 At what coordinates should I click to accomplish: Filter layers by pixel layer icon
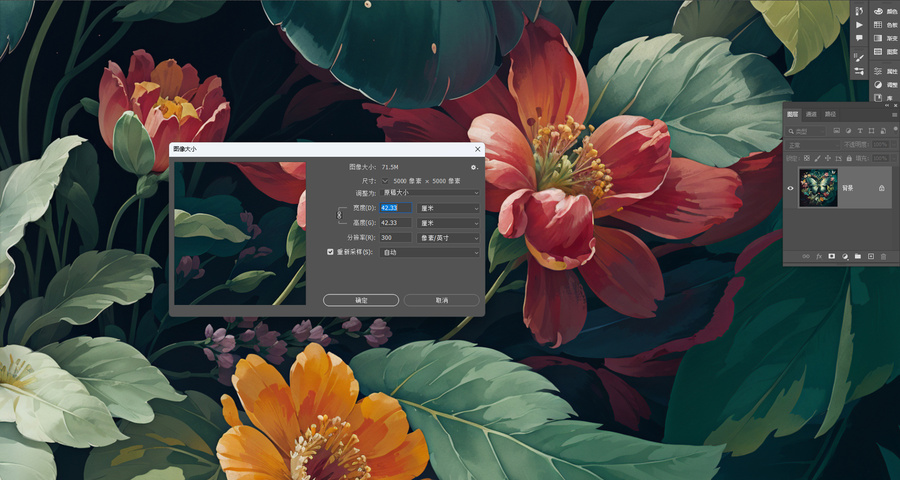point(837,131)
